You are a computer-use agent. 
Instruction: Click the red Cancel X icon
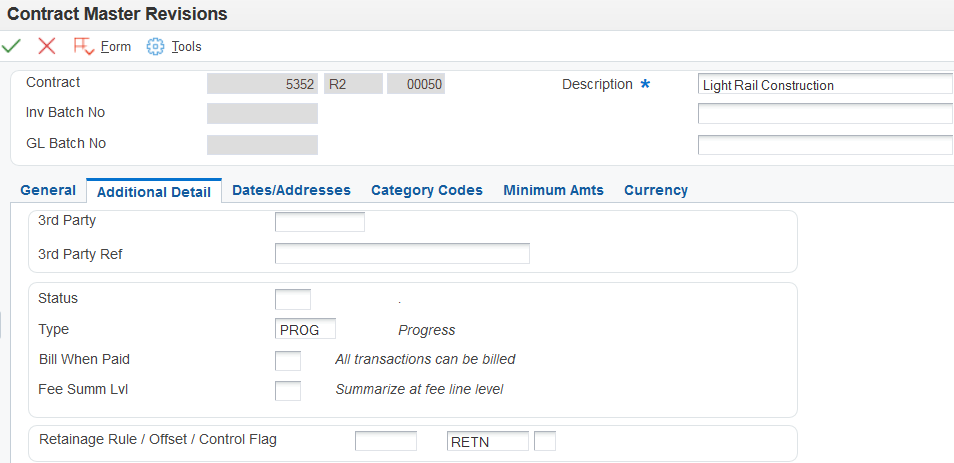[47, 46]
